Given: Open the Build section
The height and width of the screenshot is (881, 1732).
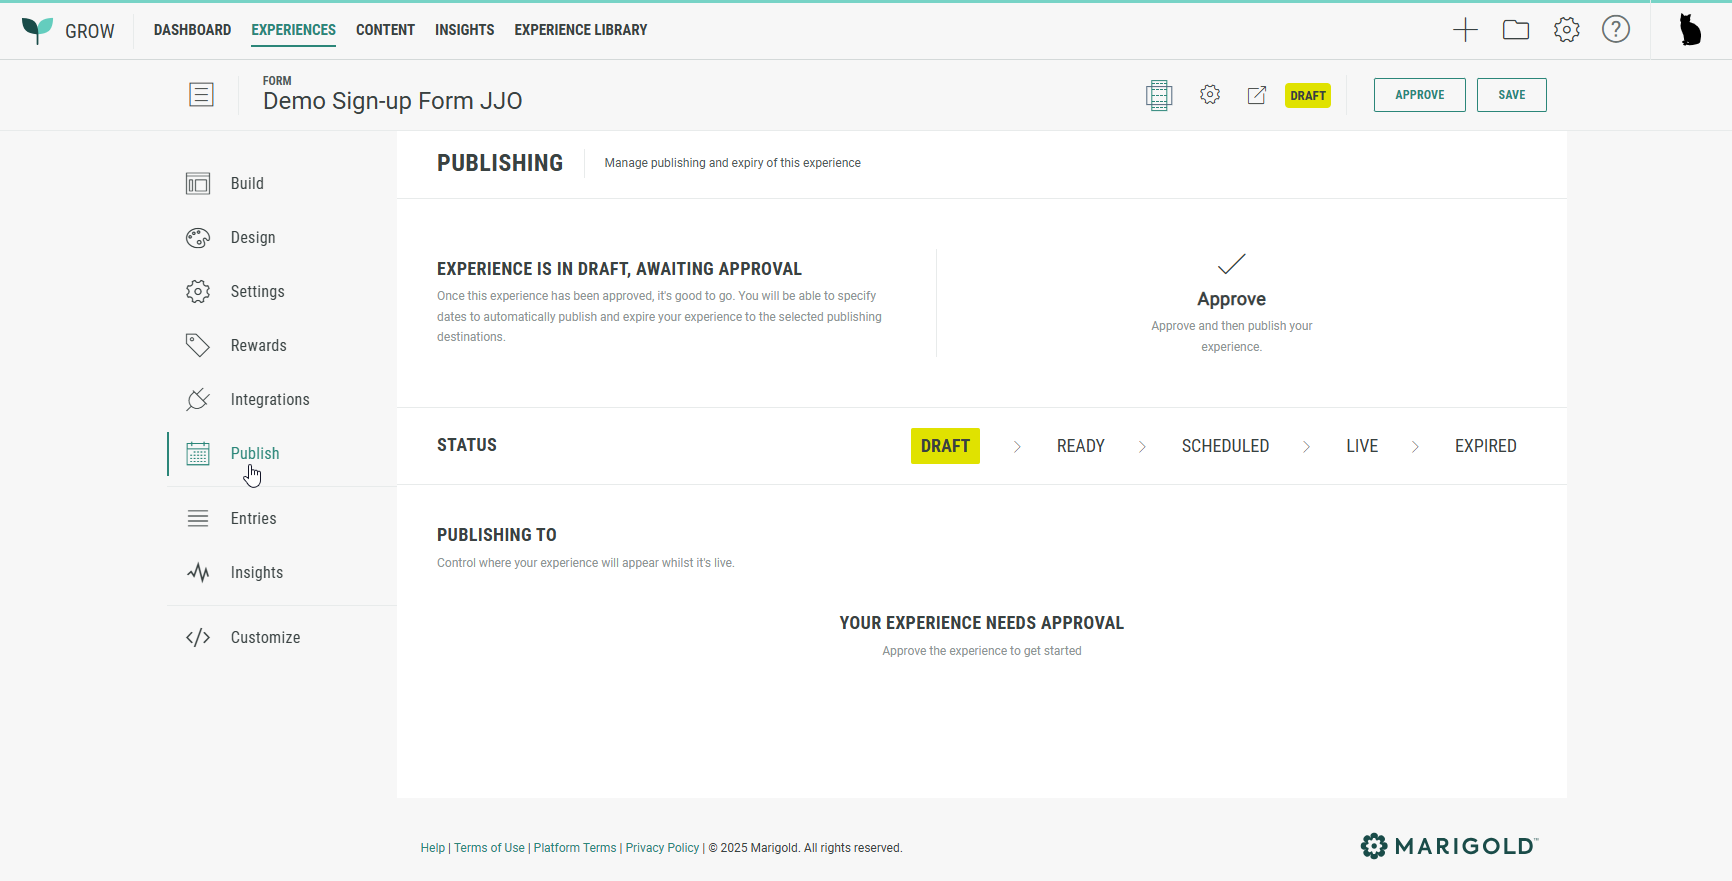Looking at the screenshot, I should pos(247,184).
